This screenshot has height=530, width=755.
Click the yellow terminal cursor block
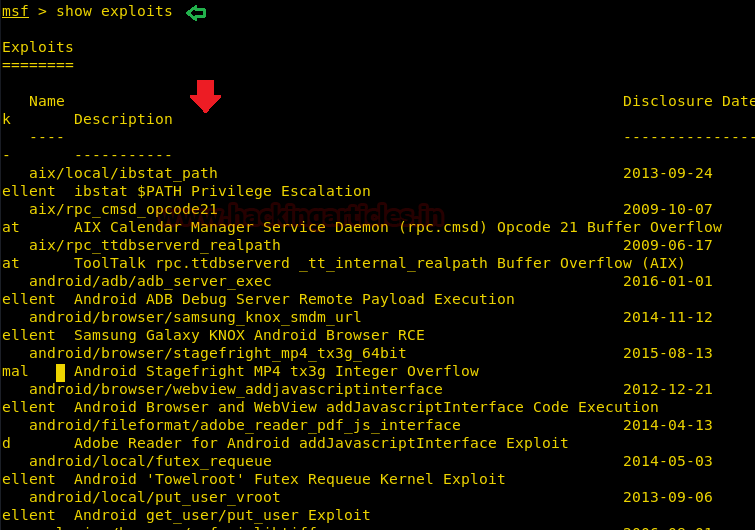60,373
